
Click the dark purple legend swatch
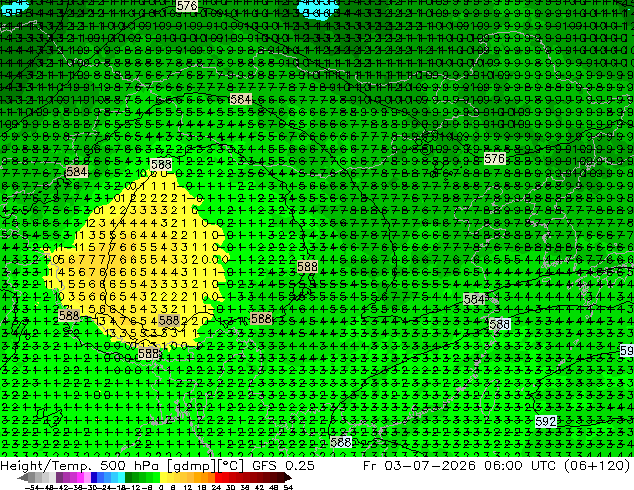pyautogui.click(x=59, y=478)
